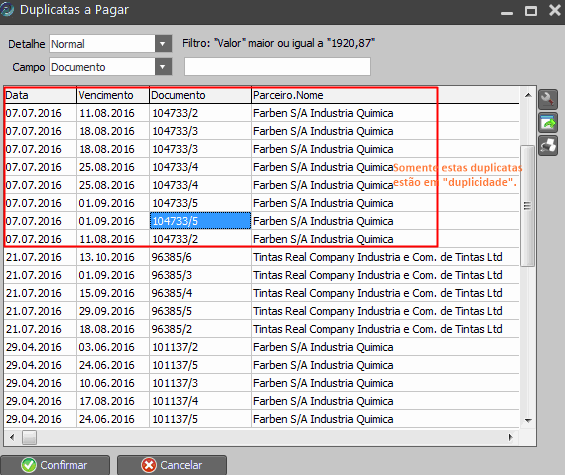This screenshot has height=475, width=565.
Task: Click the export window icon with green arrow
Action: 548,123
